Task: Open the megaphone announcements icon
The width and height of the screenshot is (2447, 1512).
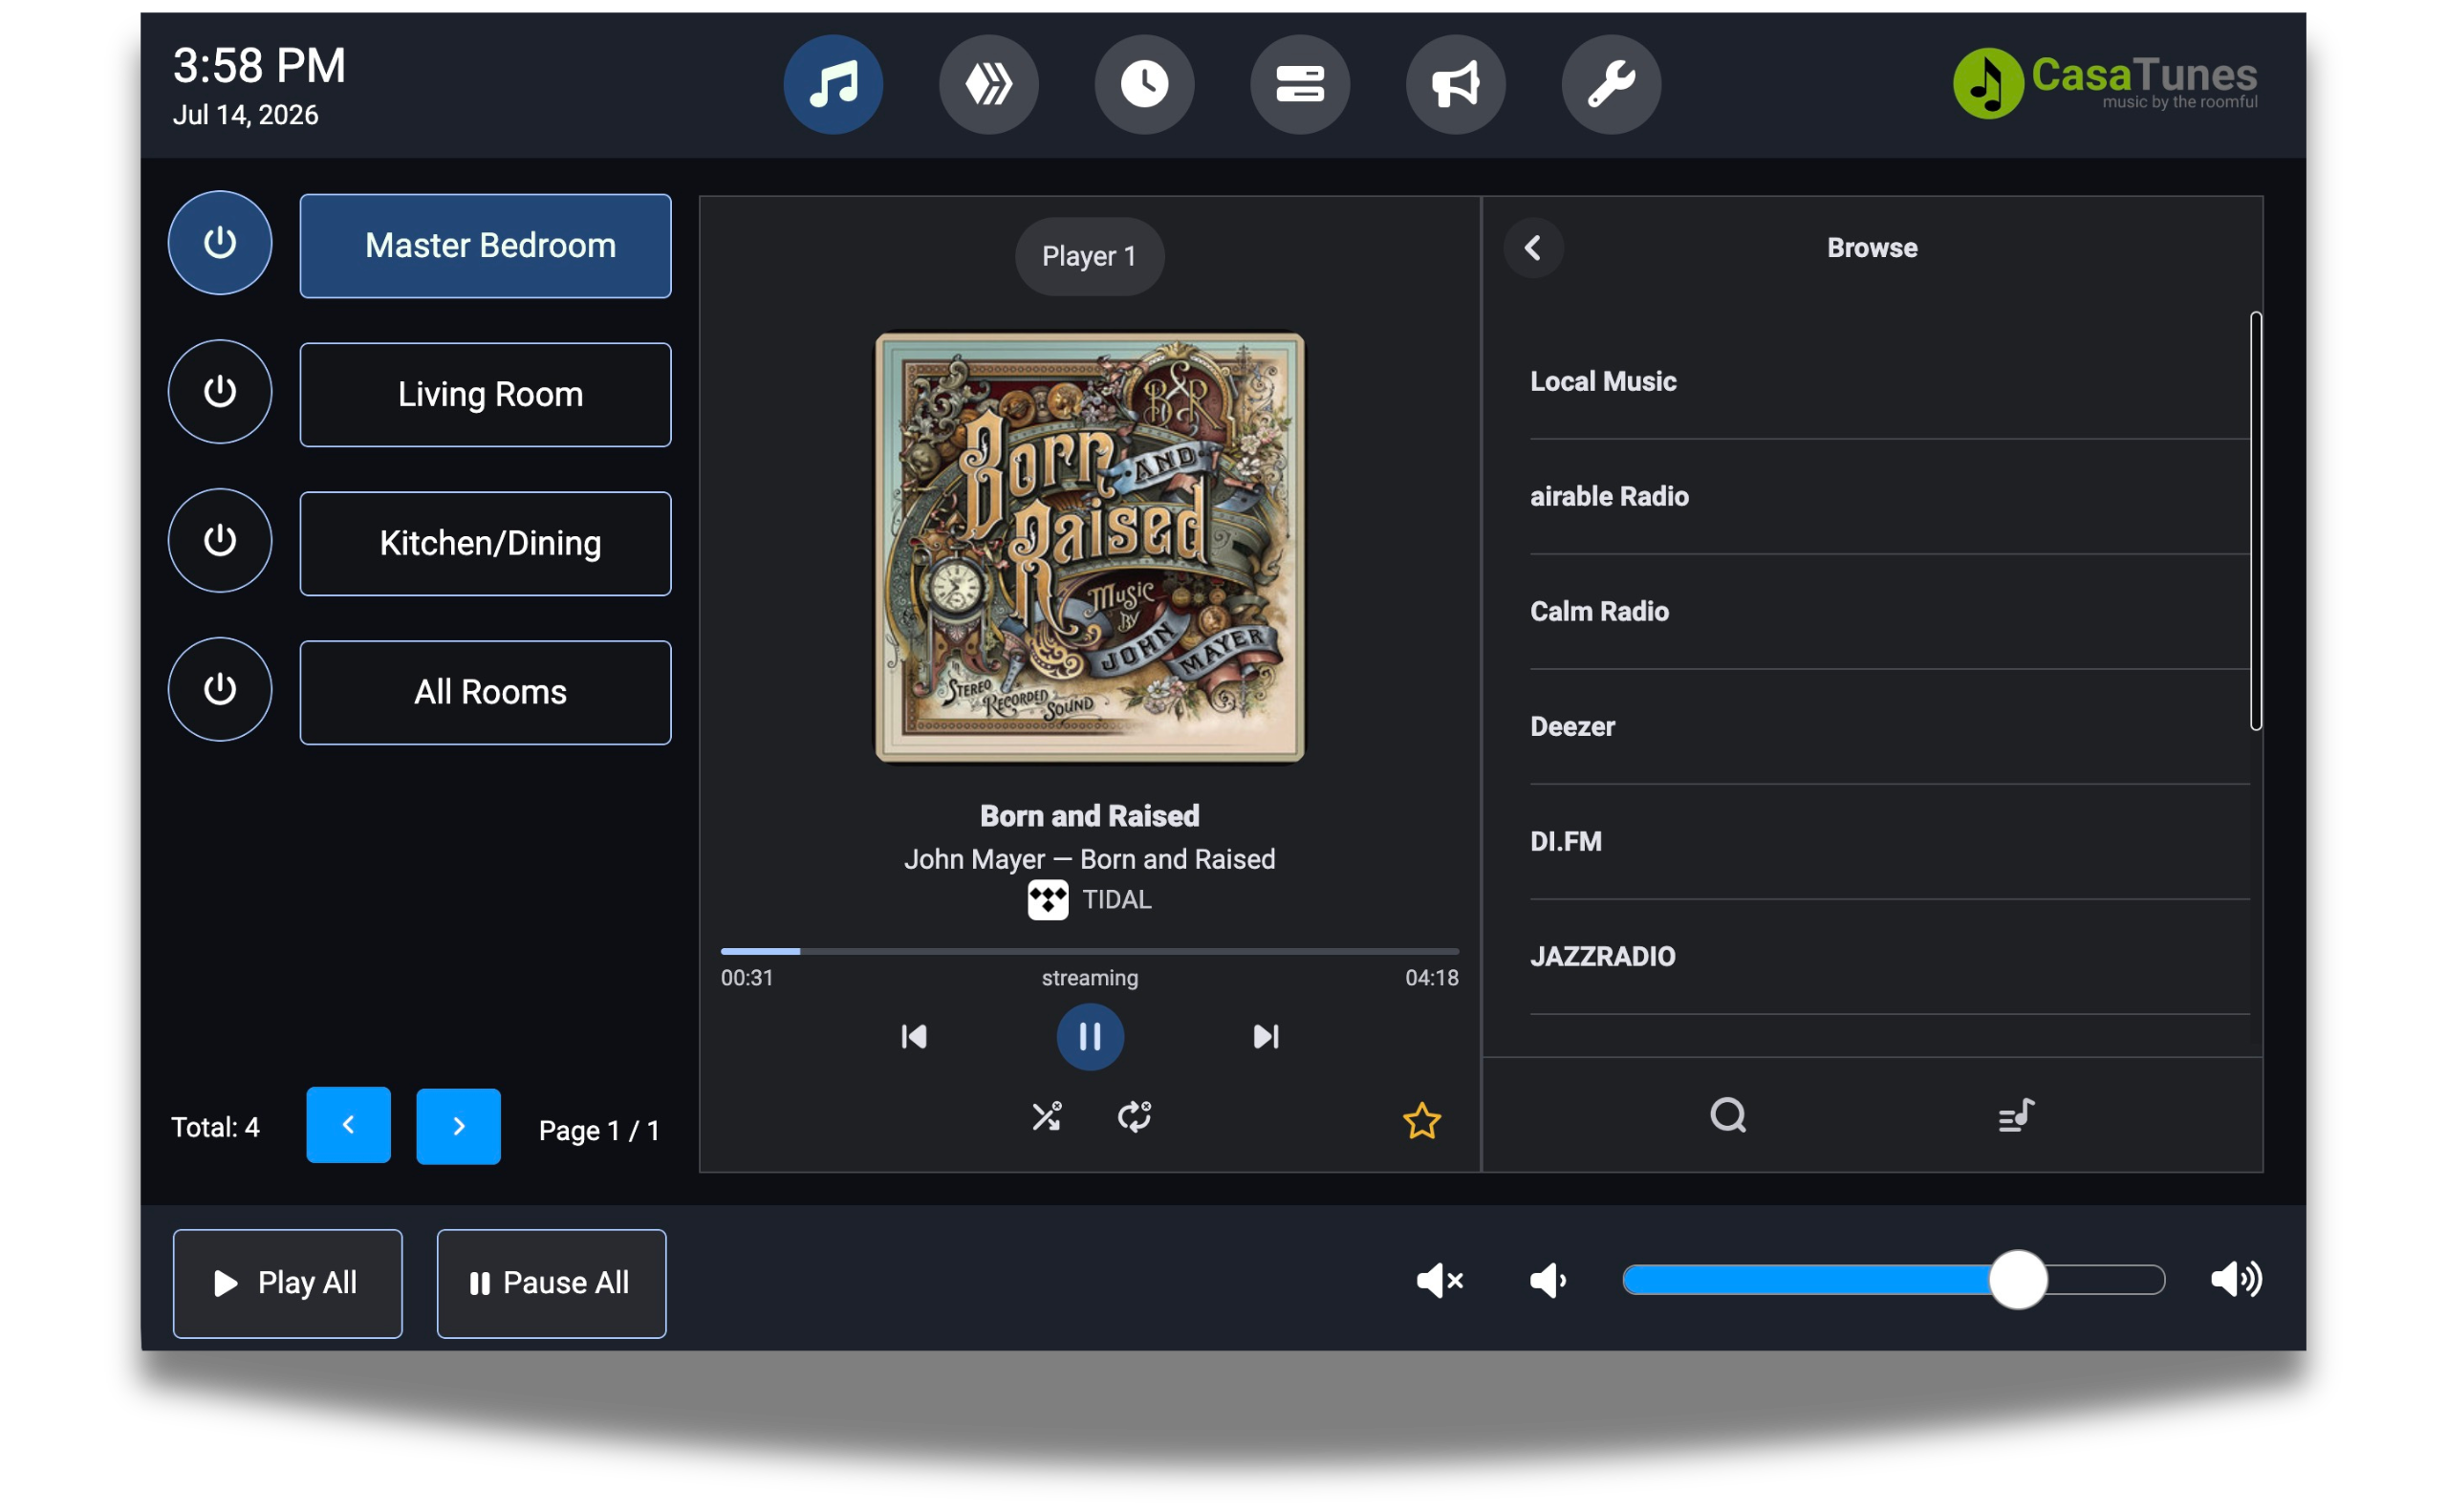Action: 1455,85
